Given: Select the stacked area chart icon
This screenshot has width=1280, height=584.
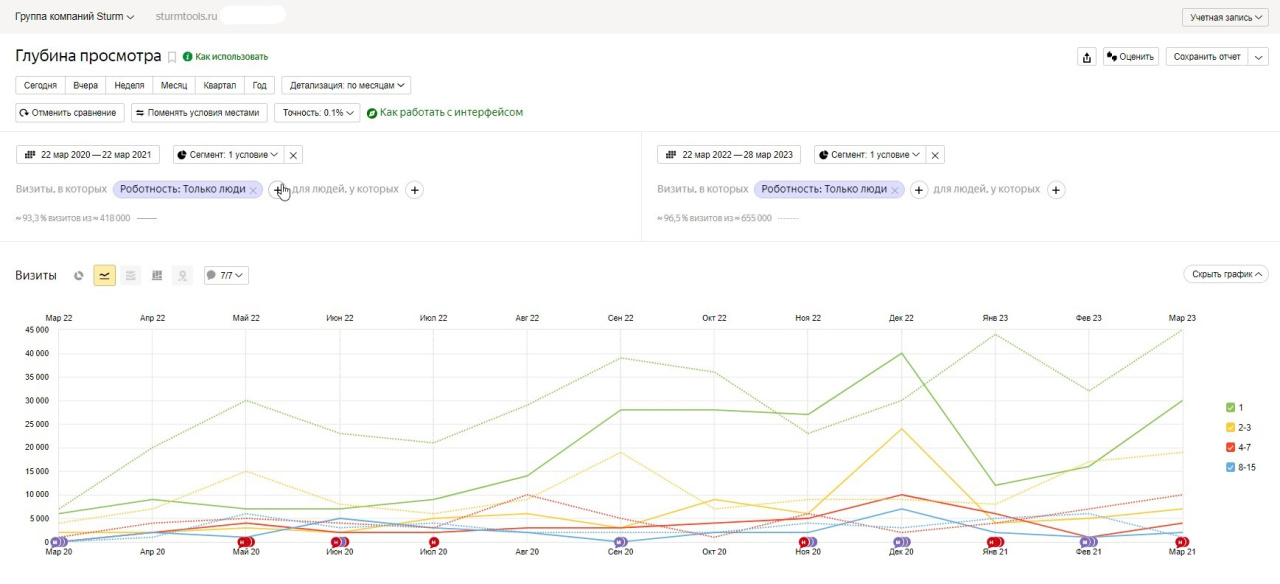Looking at the screenshot, I should point(131,275).
